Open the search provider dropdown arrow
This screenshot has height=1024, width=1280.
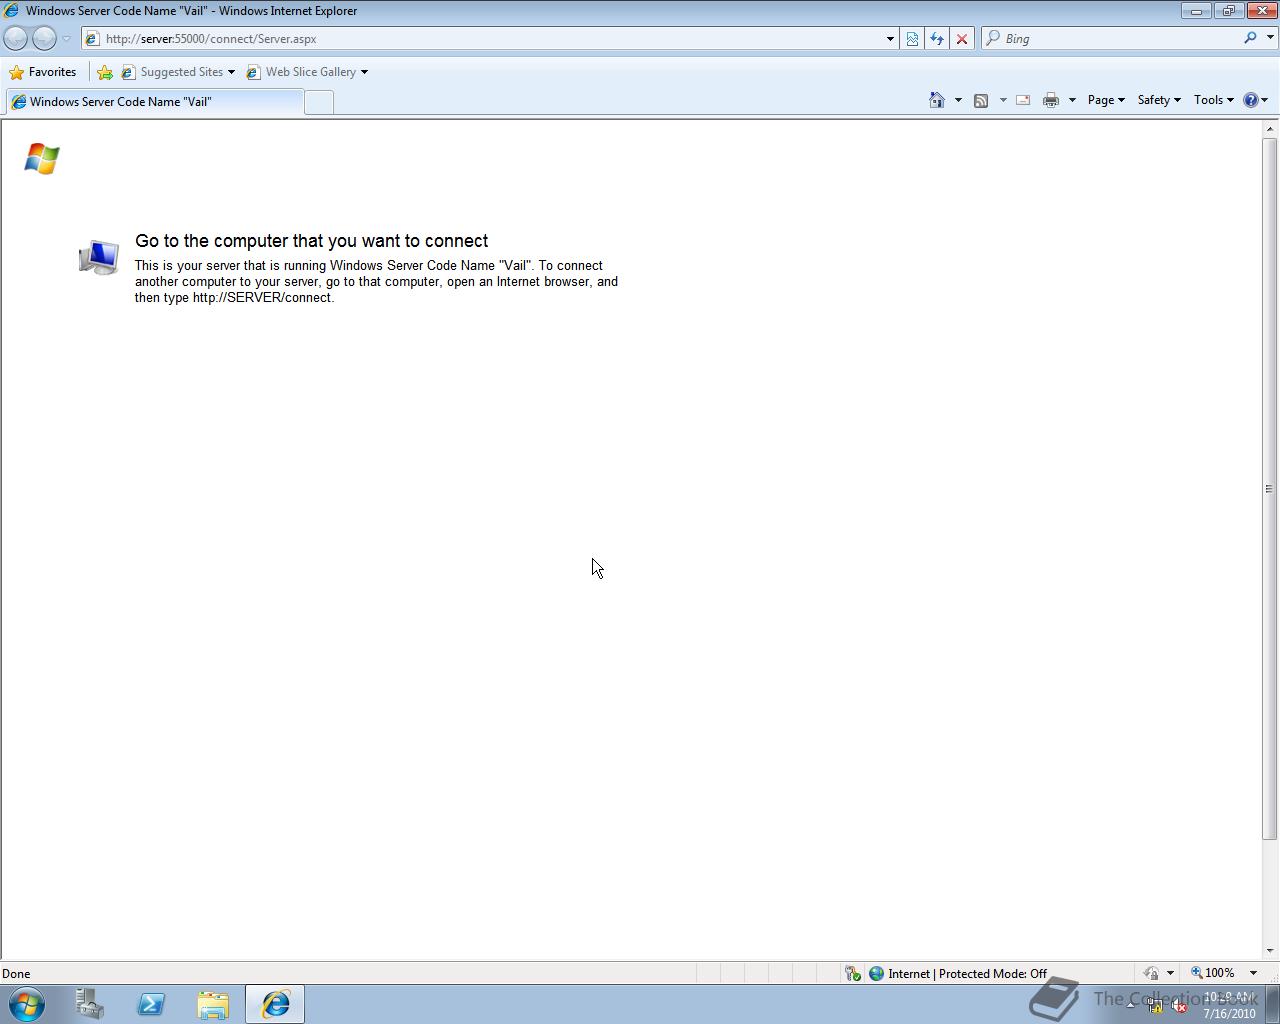(x=1270, y=38)
